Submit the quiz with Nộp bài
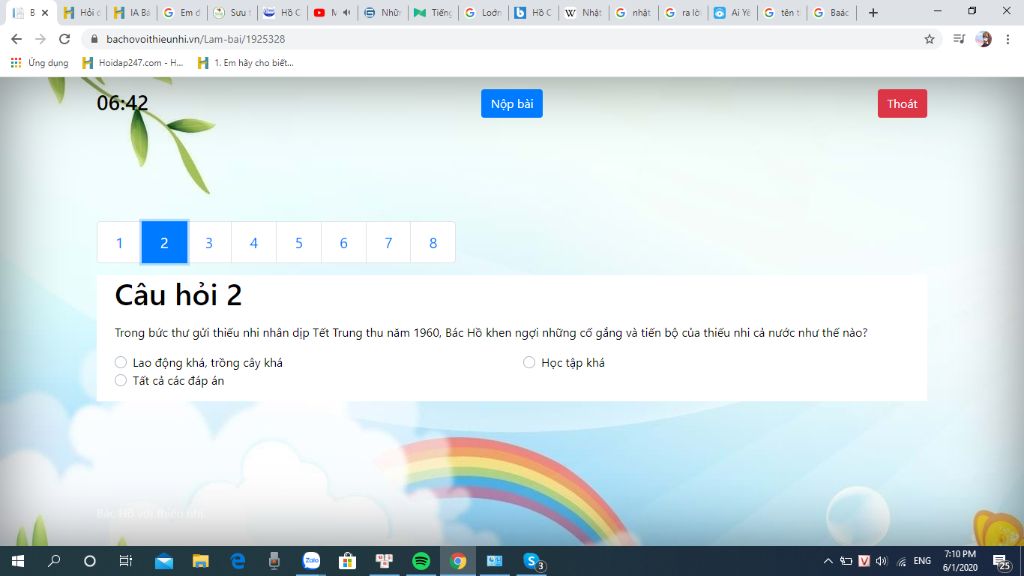This screenshot has height=576, width=1024. tap(512, 104)
